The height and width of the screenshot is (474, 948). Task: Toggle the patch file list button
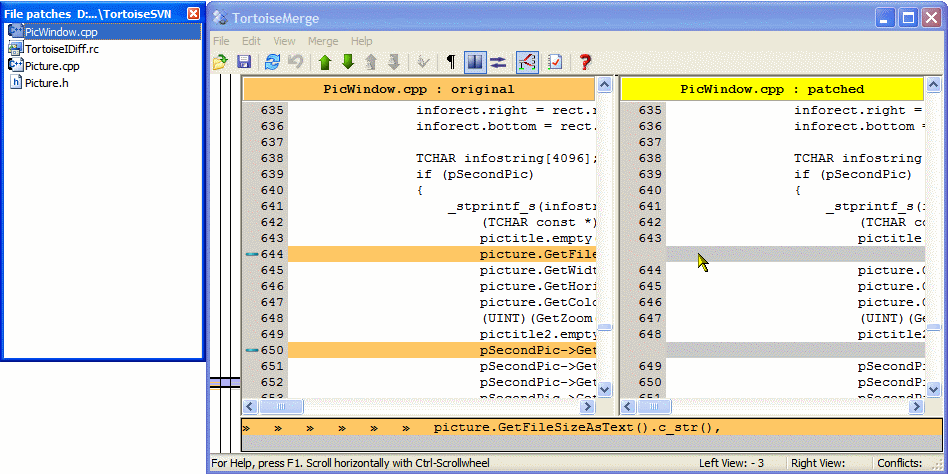(x=527, y=62)
